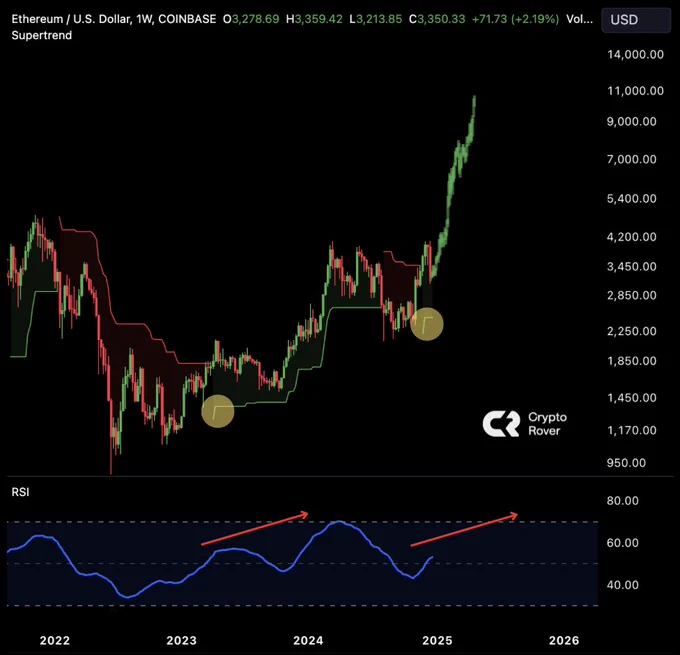Click the 7,000.00 price axis label
This screenshot has height=655, width=680.
click(x=632, y=159)
